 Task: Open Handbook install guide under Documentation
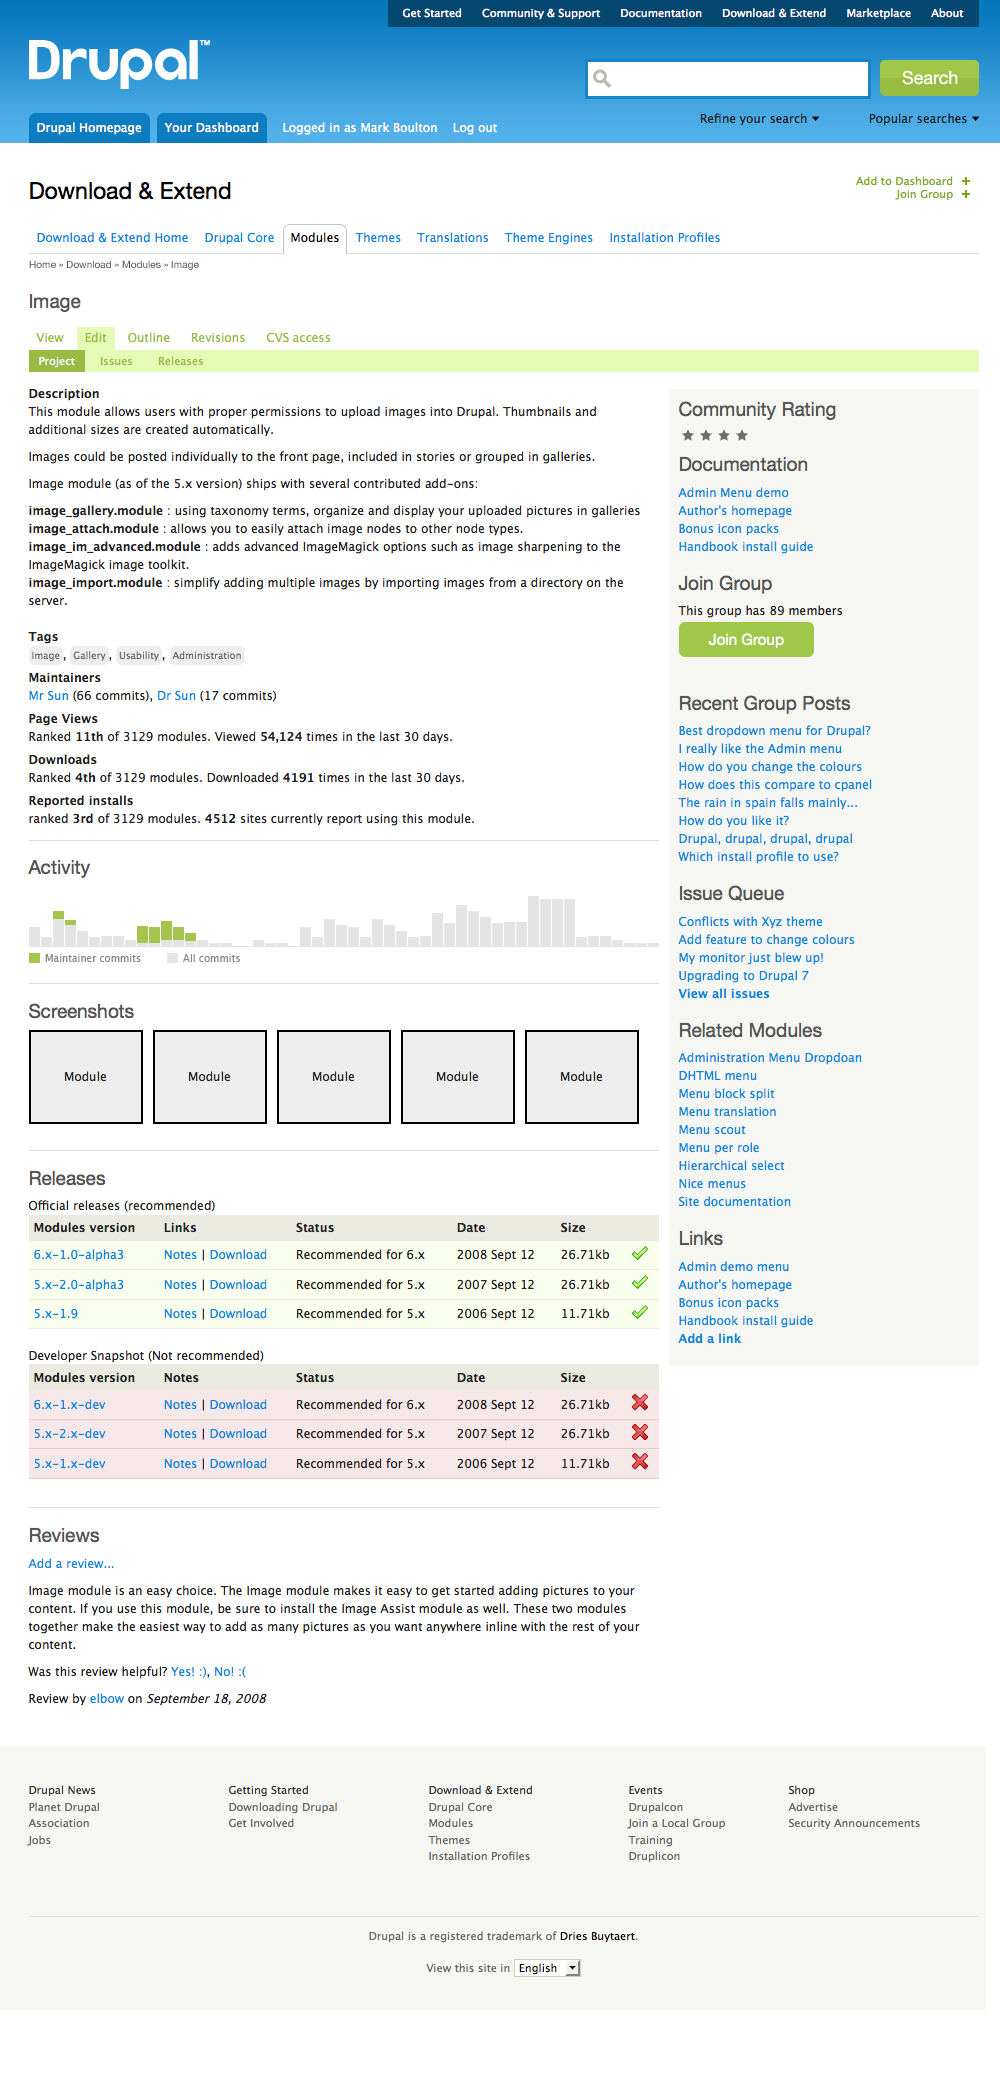pos(746,547)
